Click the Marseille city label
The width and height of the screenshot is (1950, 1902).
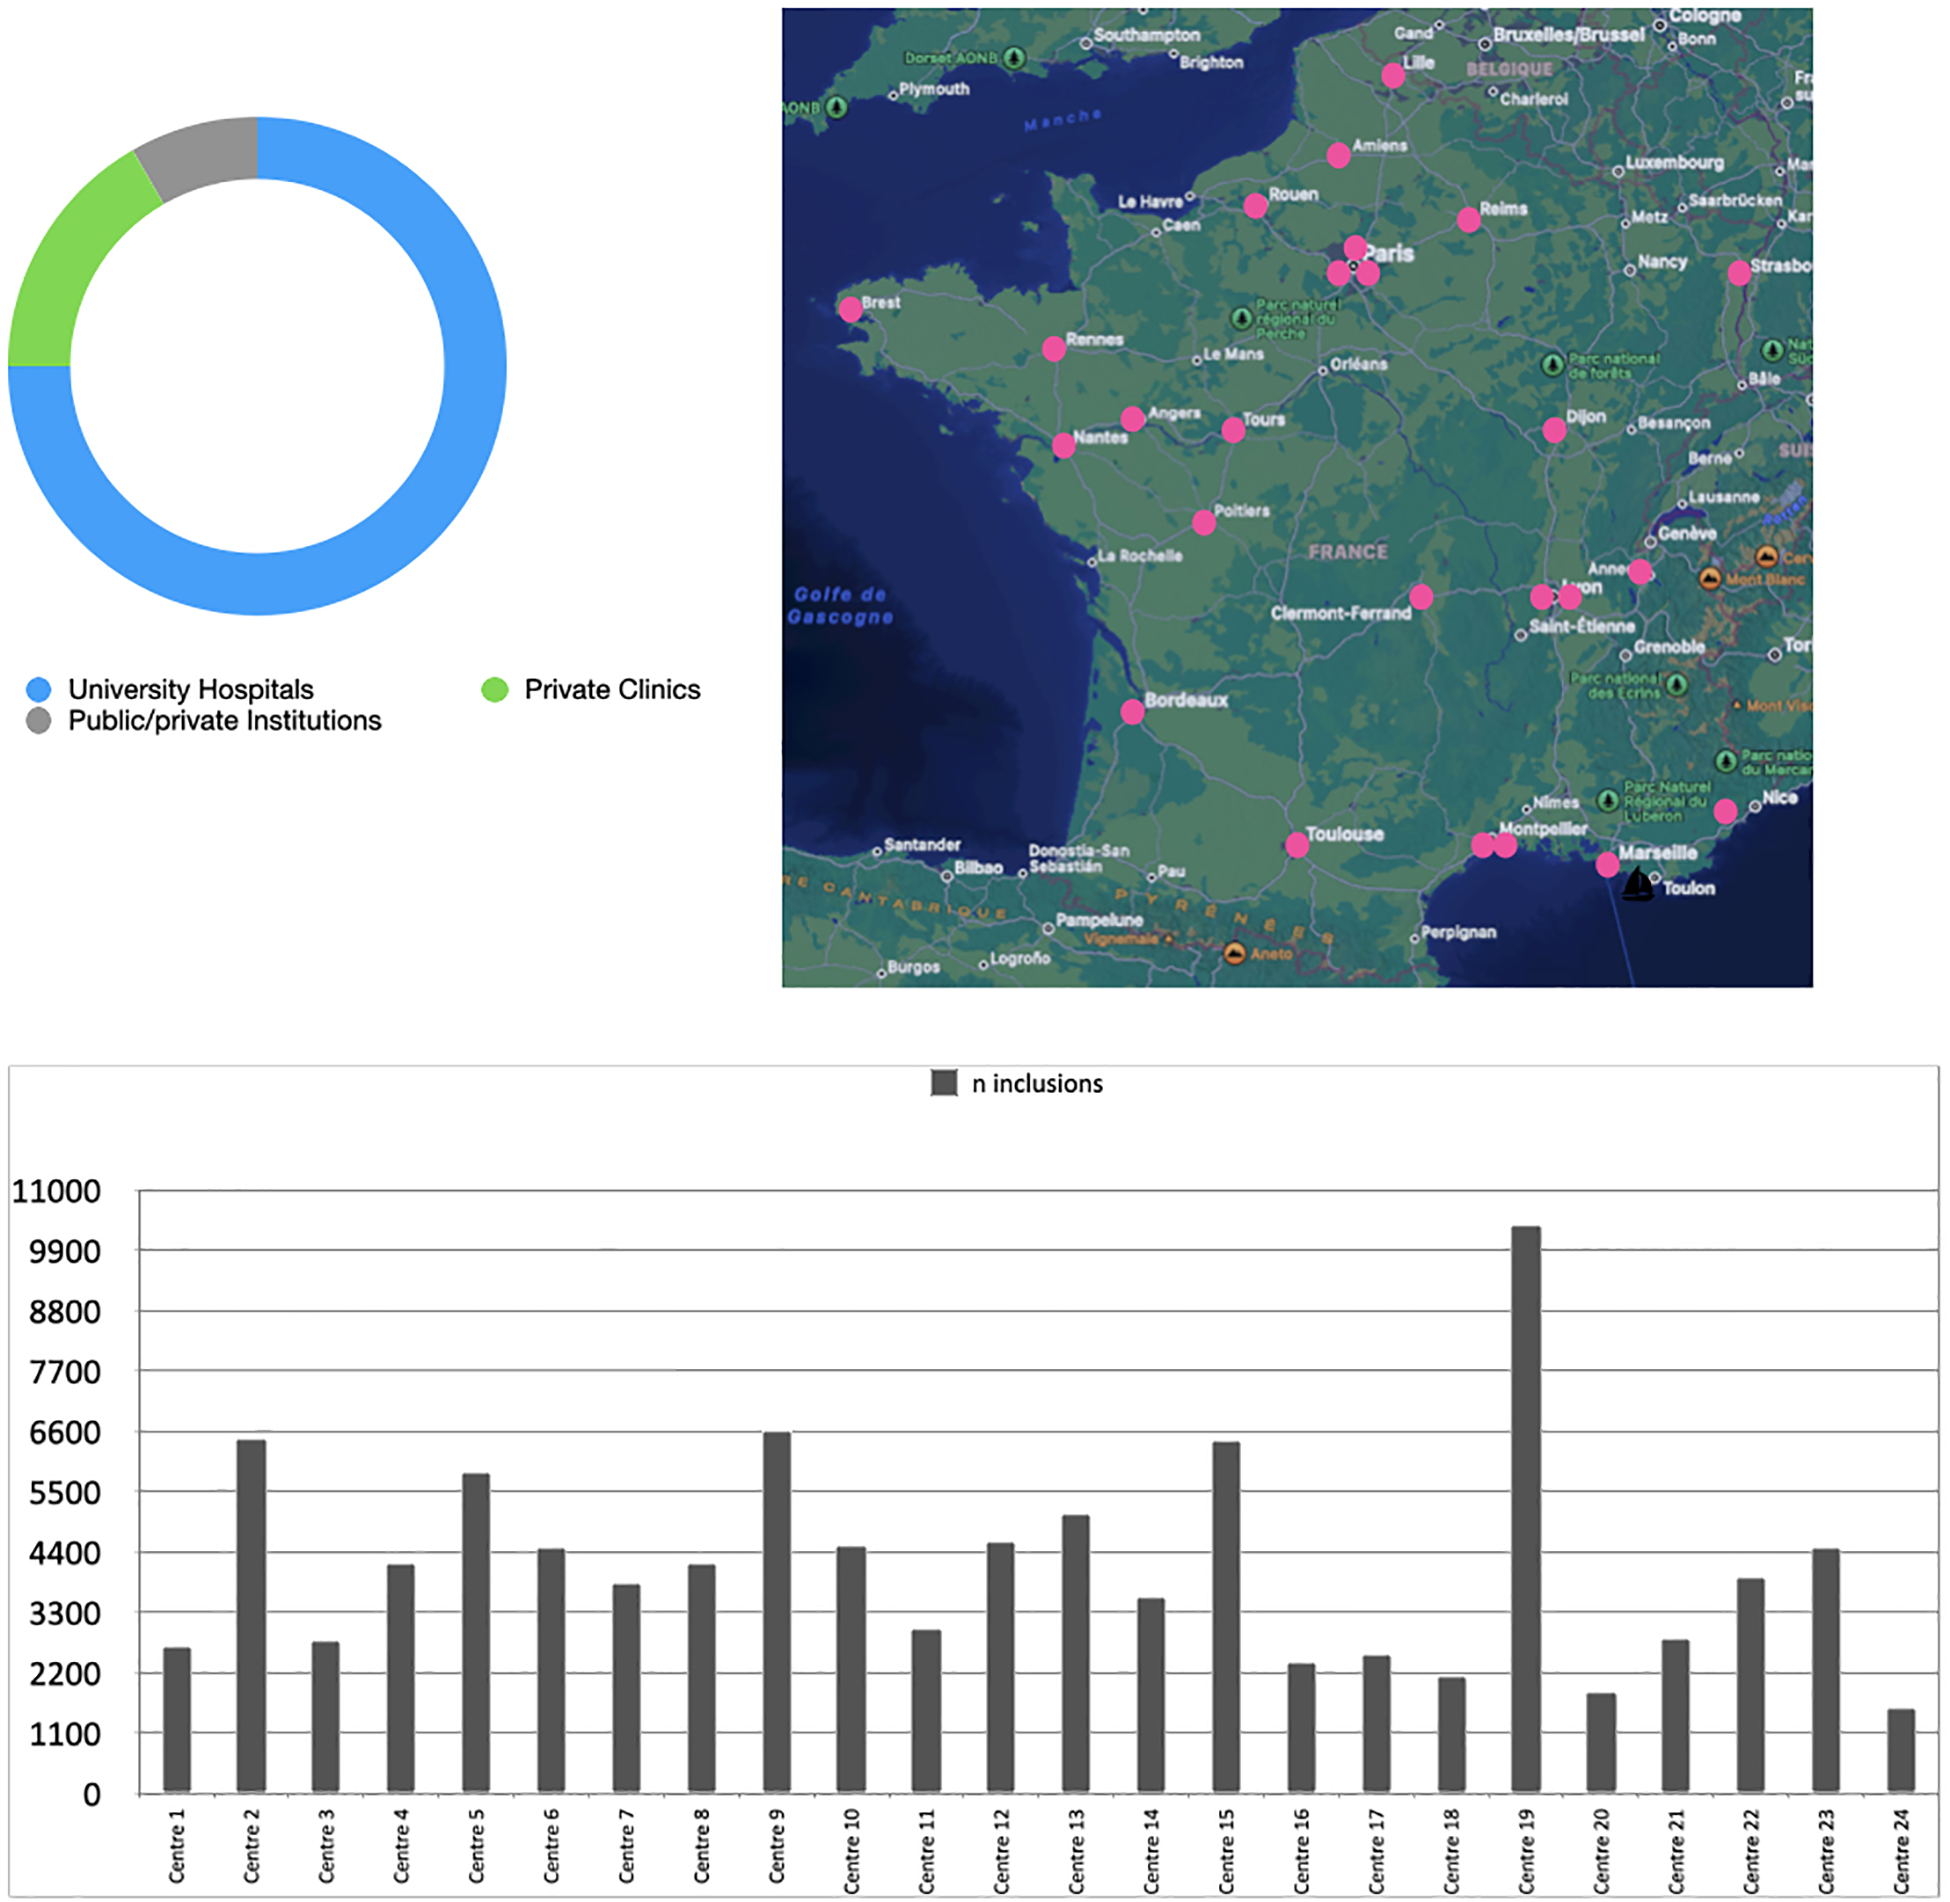(x=1657, y=852)
